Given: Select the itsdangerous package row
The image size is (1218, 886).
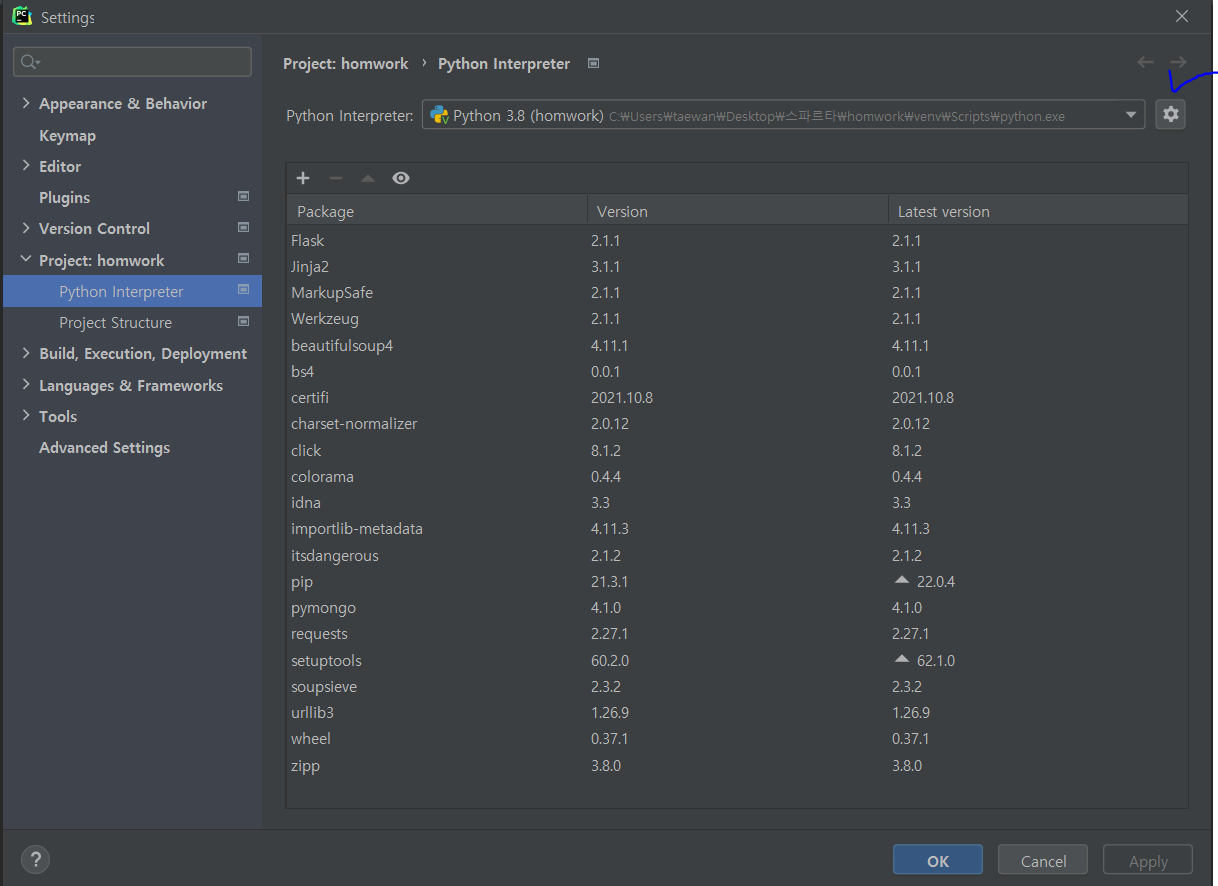Looking at the screenshot, I should 737,555.
